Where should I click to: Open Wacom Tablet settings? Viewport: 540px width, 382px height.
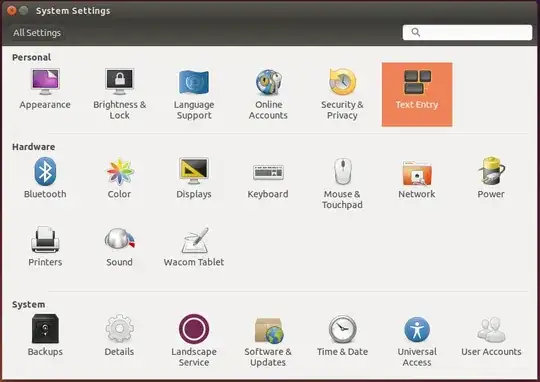tap(194, 246)
